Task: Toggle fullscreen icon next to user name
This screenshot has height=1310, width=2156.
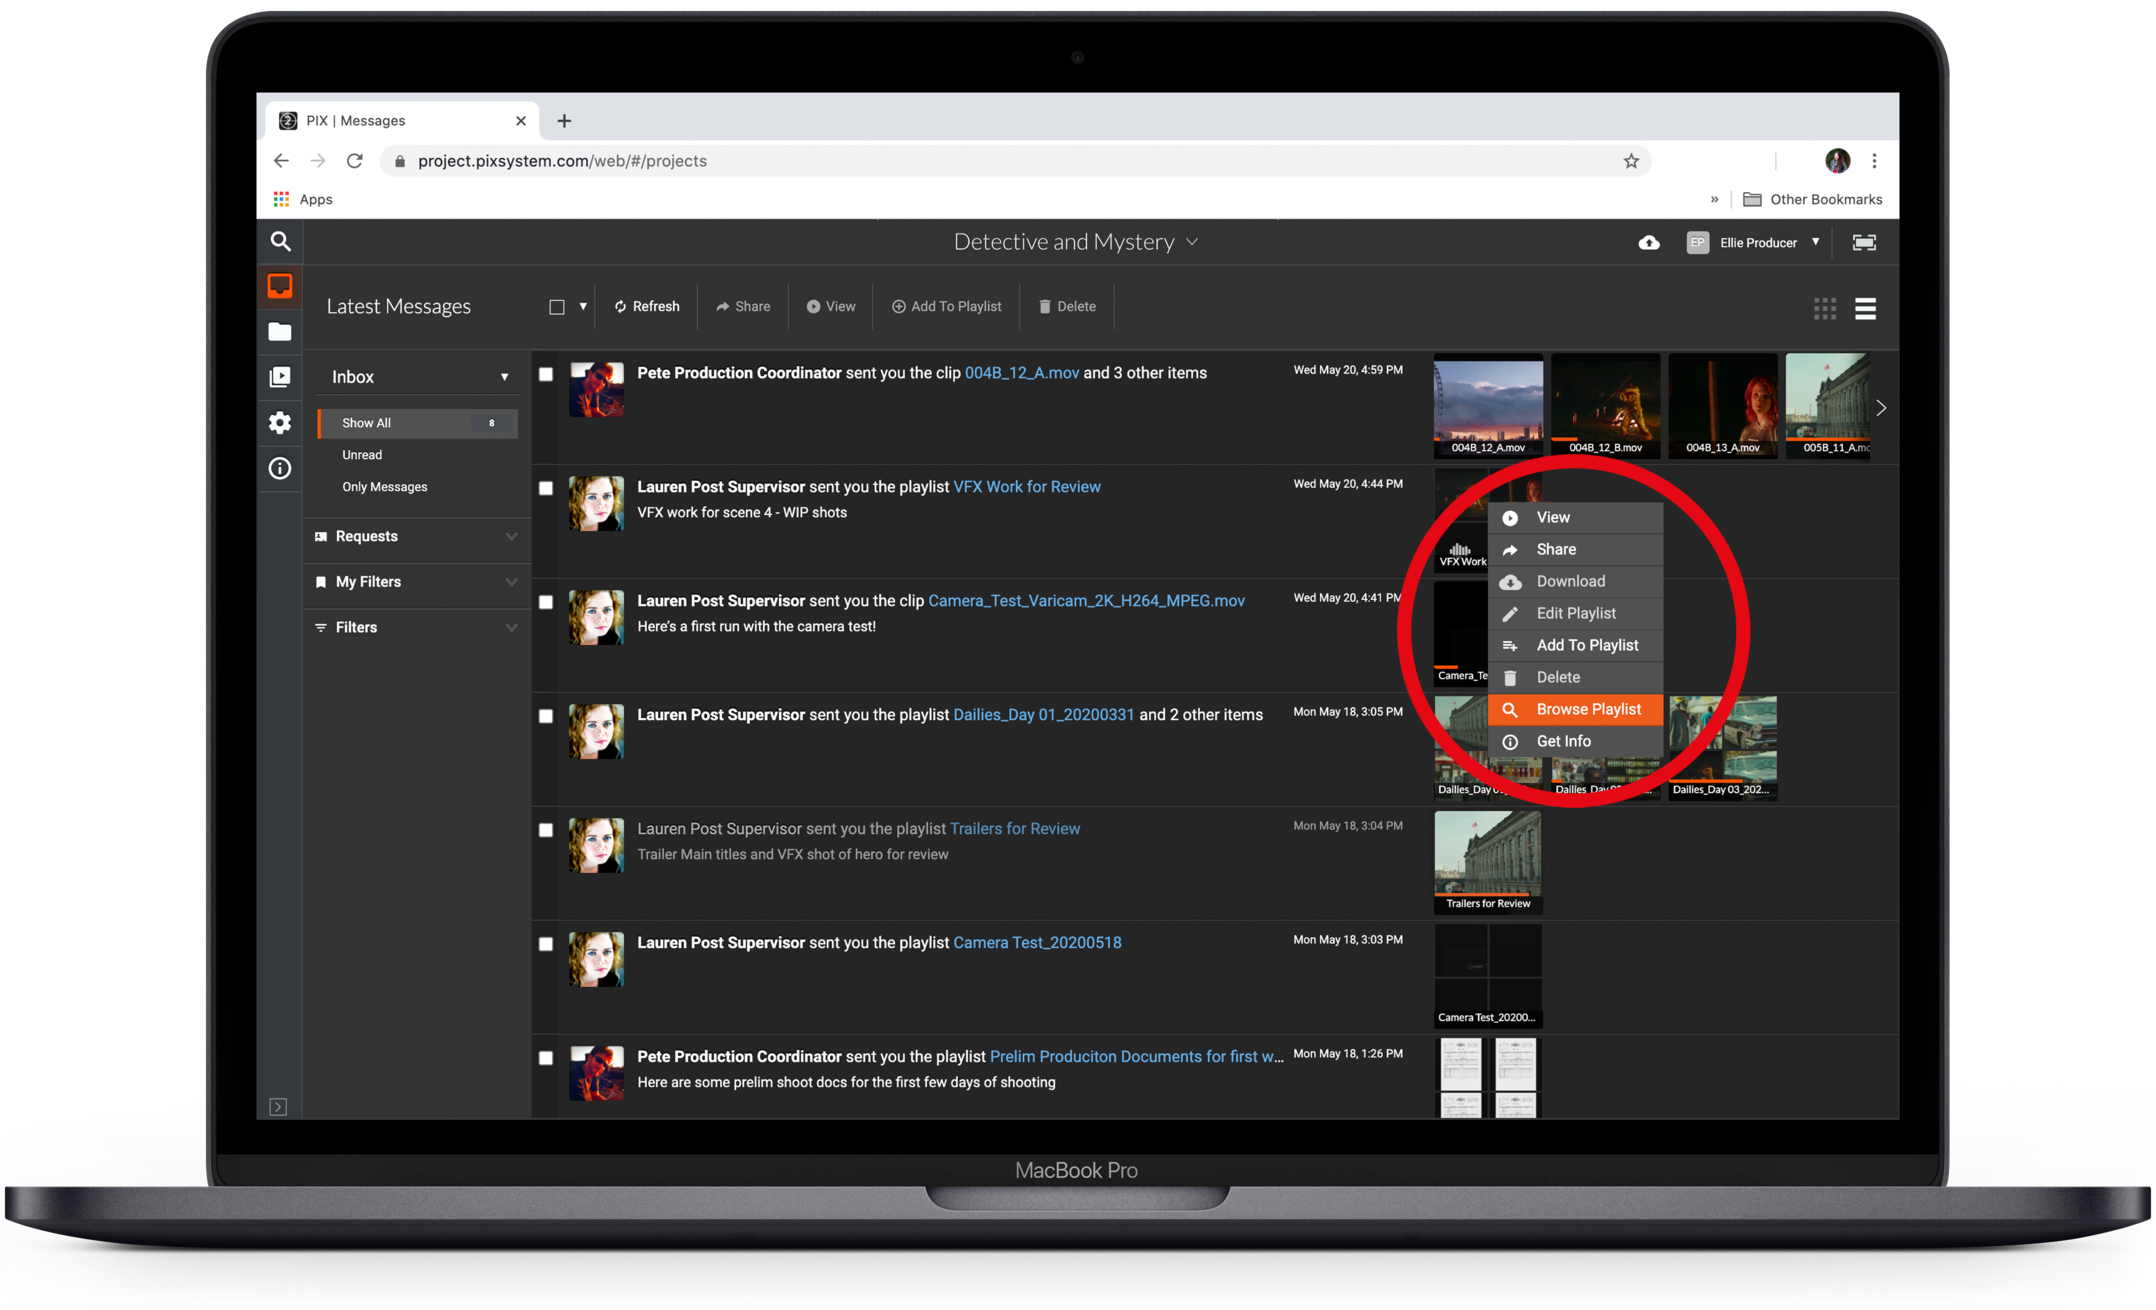Action: point(1864,243)
